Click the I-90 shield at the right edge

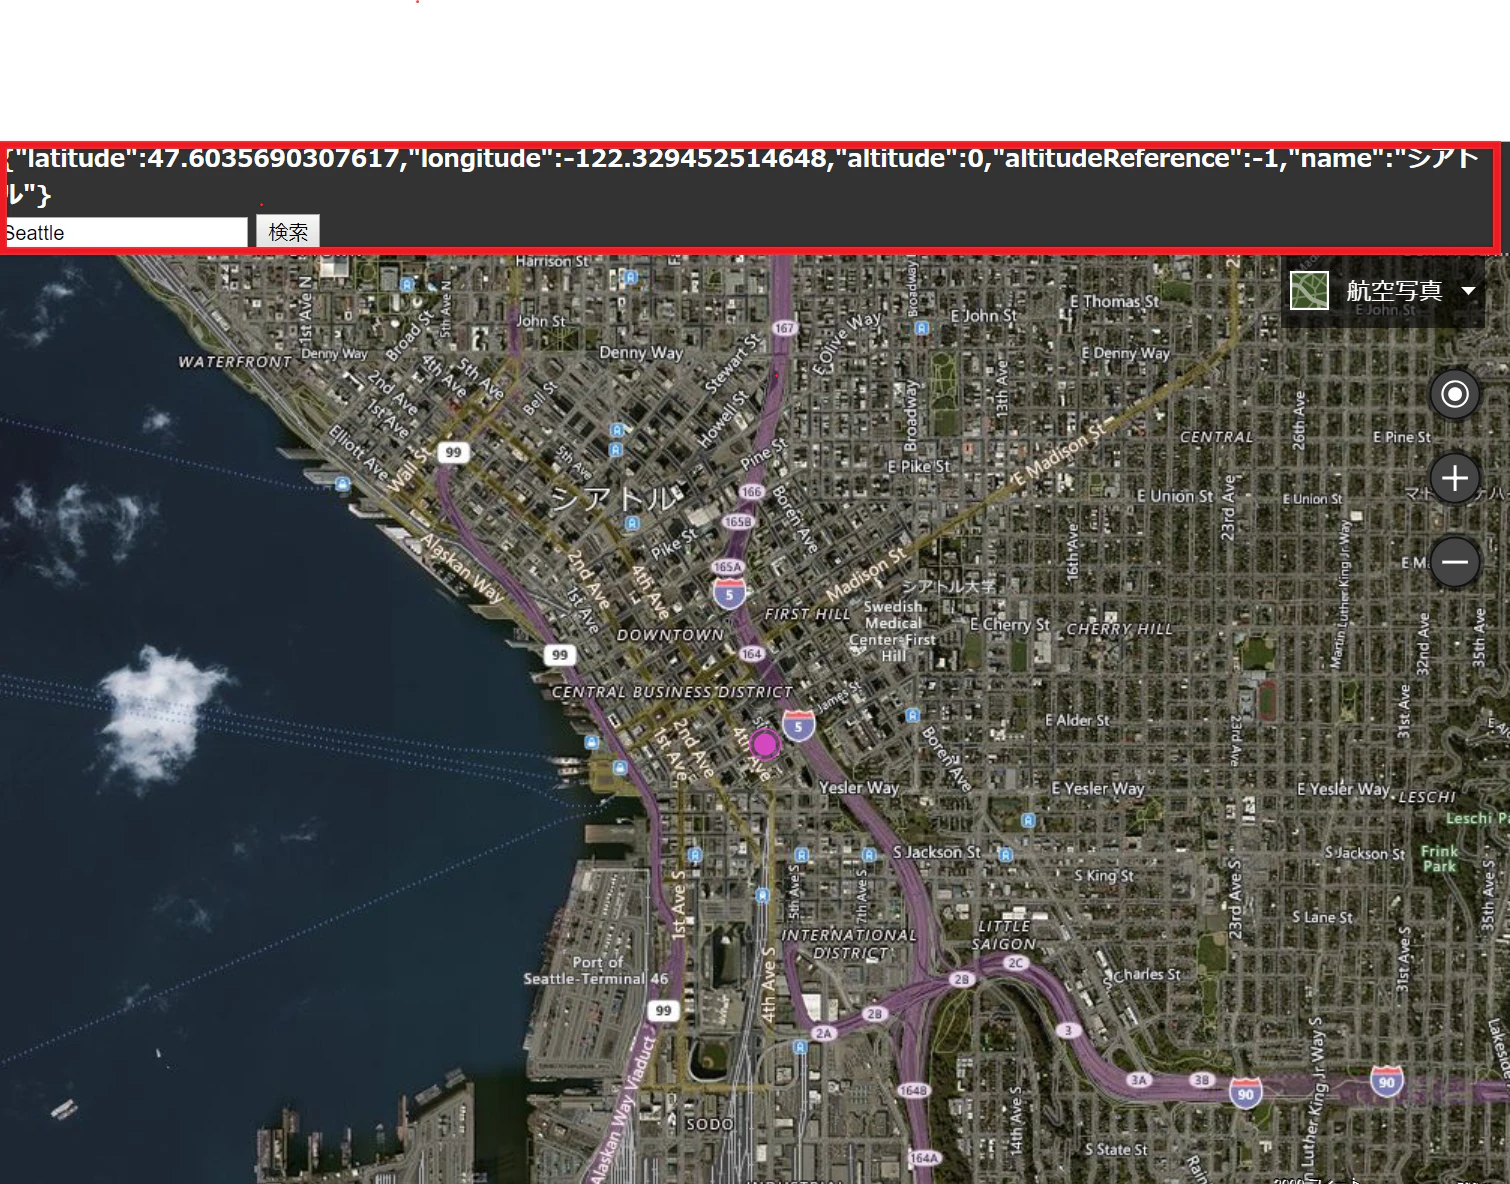pos(1386,1081)
